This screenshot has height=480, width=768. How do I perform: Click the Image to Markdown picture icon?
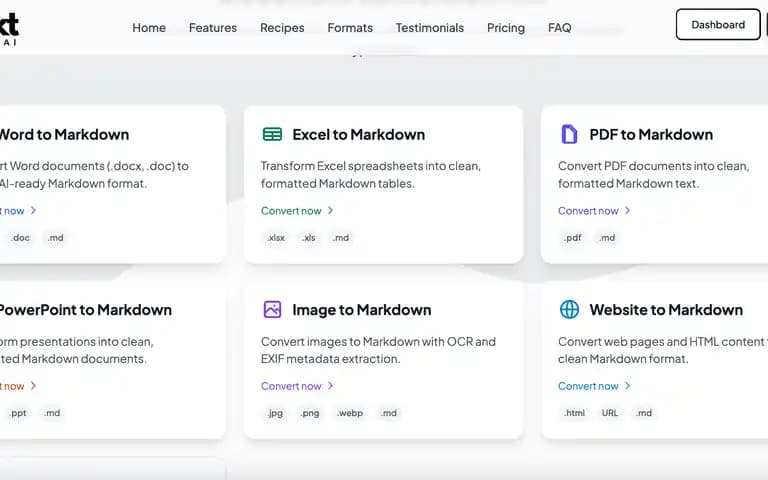click(x=272, y=310)
